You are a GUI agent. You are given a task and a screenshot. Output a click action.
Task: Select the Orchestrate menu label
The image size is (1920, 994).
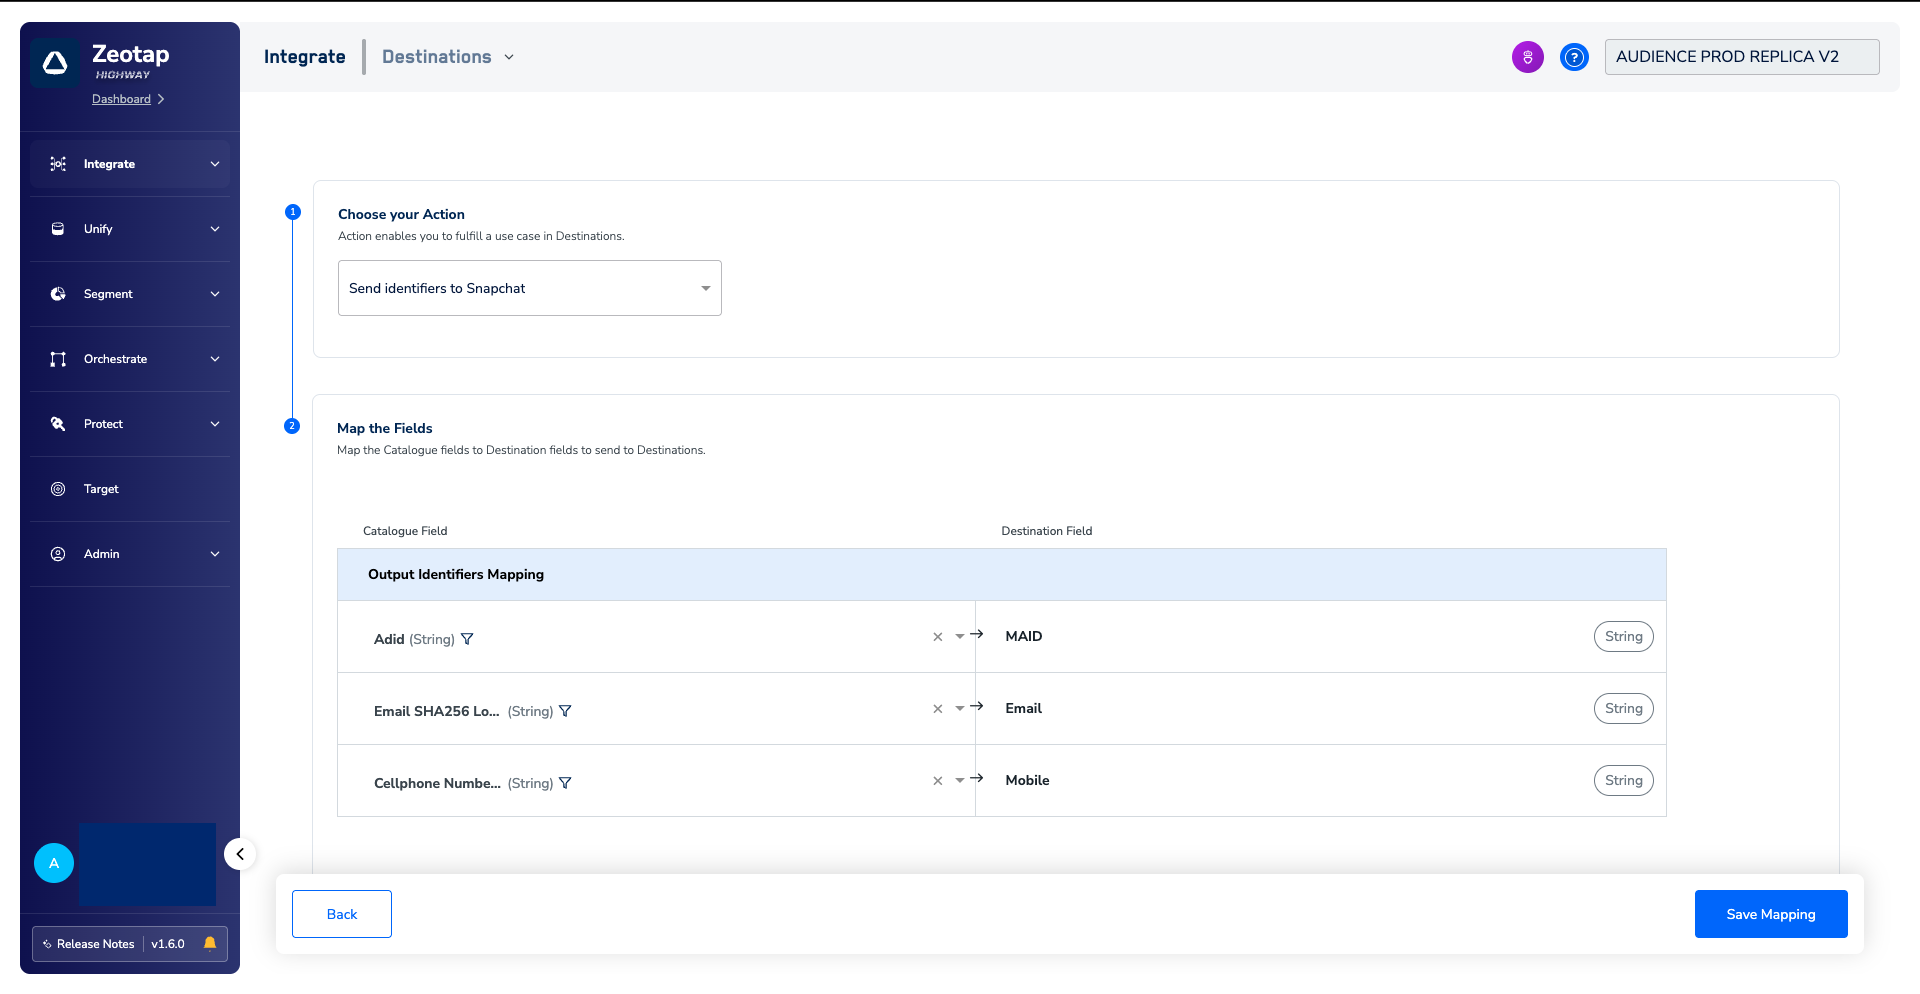click(115, 359)
